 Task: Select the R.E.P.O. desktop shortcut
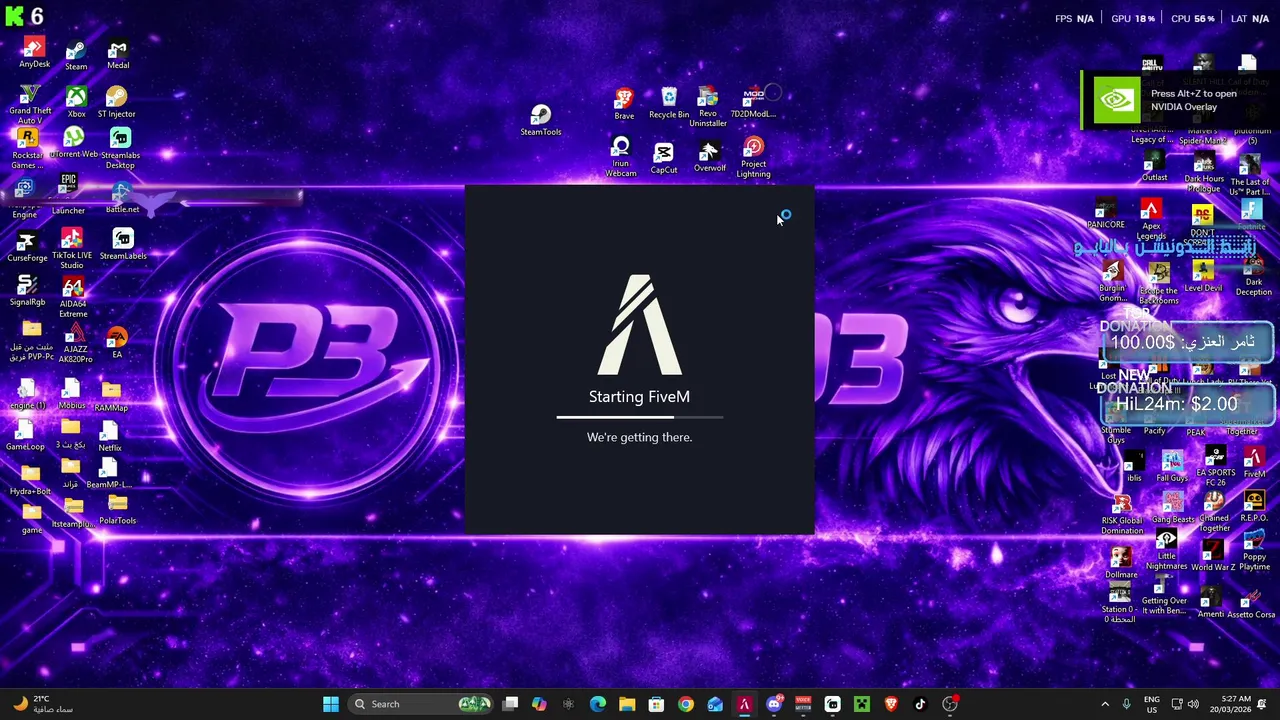(1254, 507)
